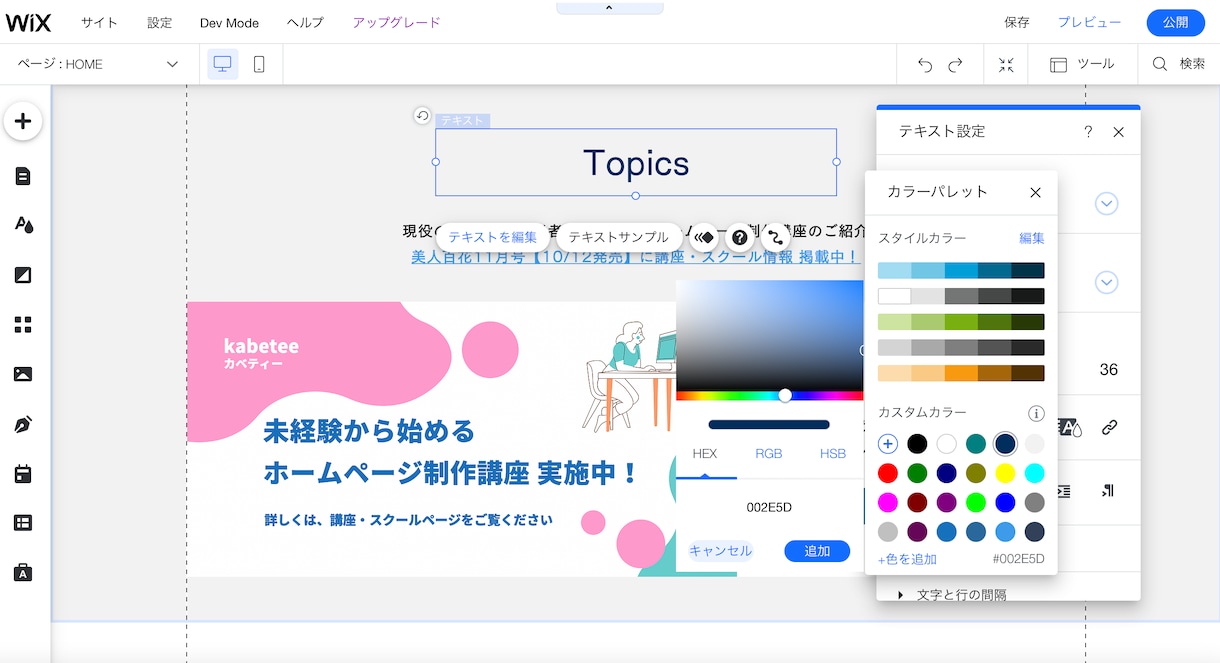Open the Site Design icon in sidebar
The width and height of the screenshot is (1220, 663).
click(x=23, y=225)
